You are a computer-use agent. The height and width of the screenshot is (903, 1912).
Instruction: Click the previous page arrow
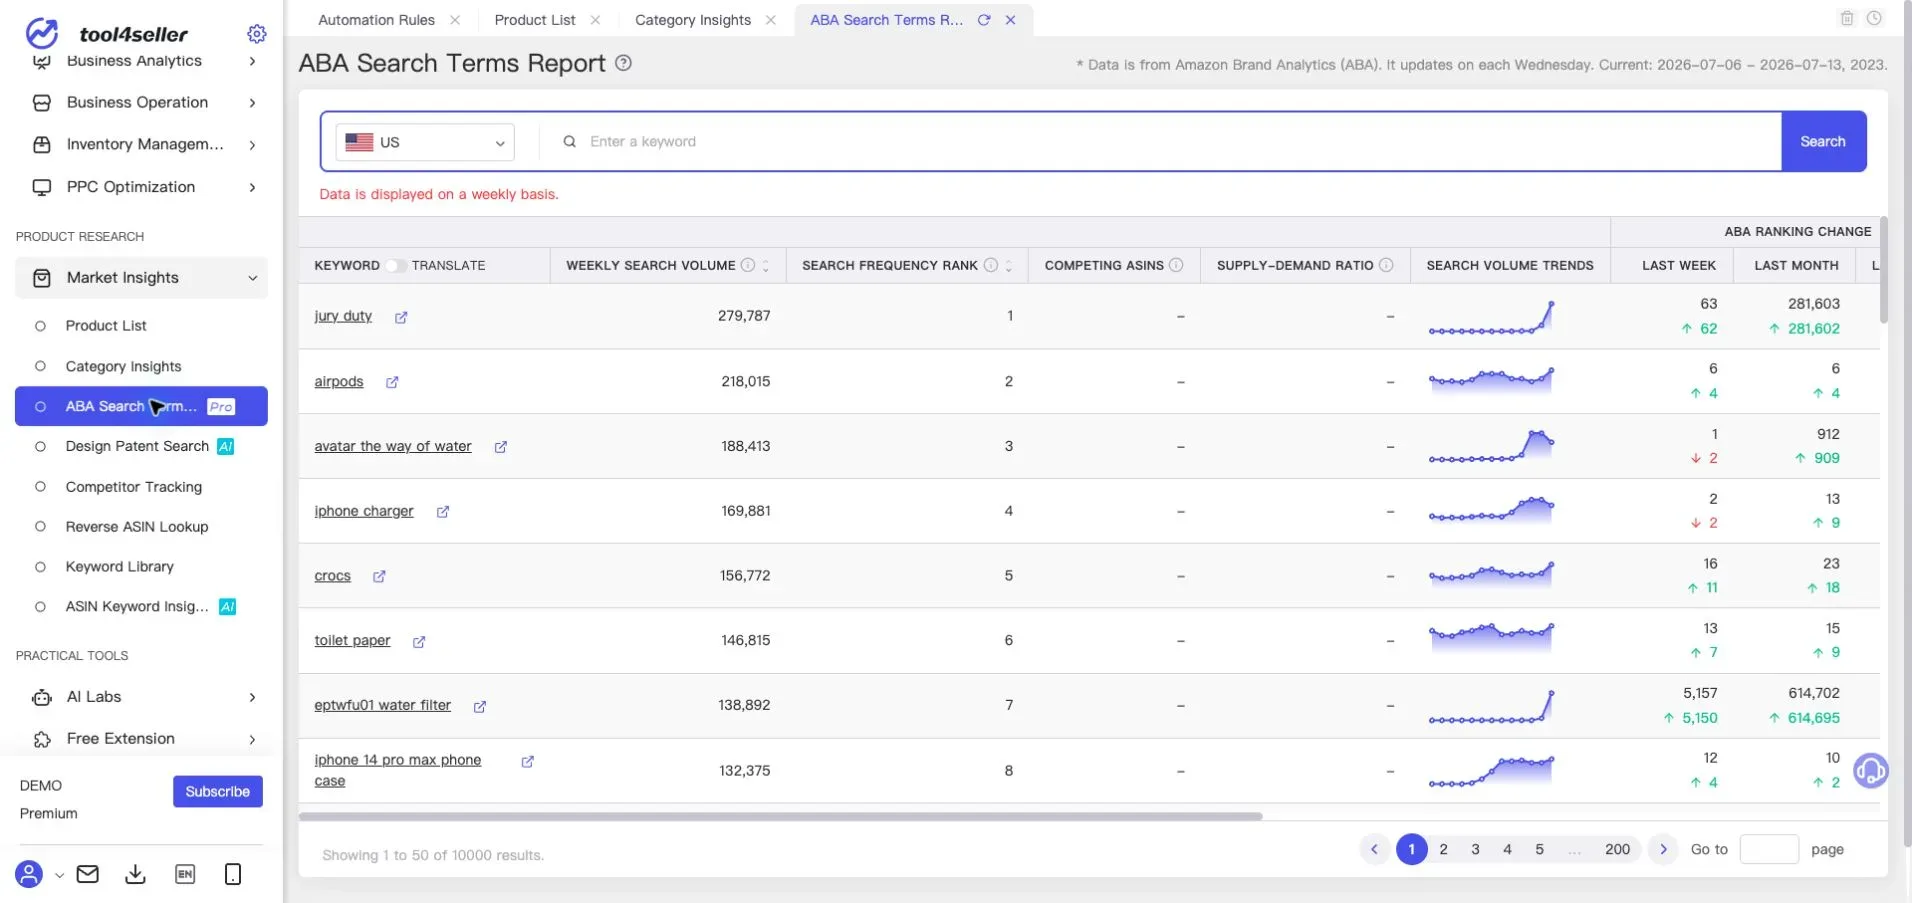(x=1374, y=849)
